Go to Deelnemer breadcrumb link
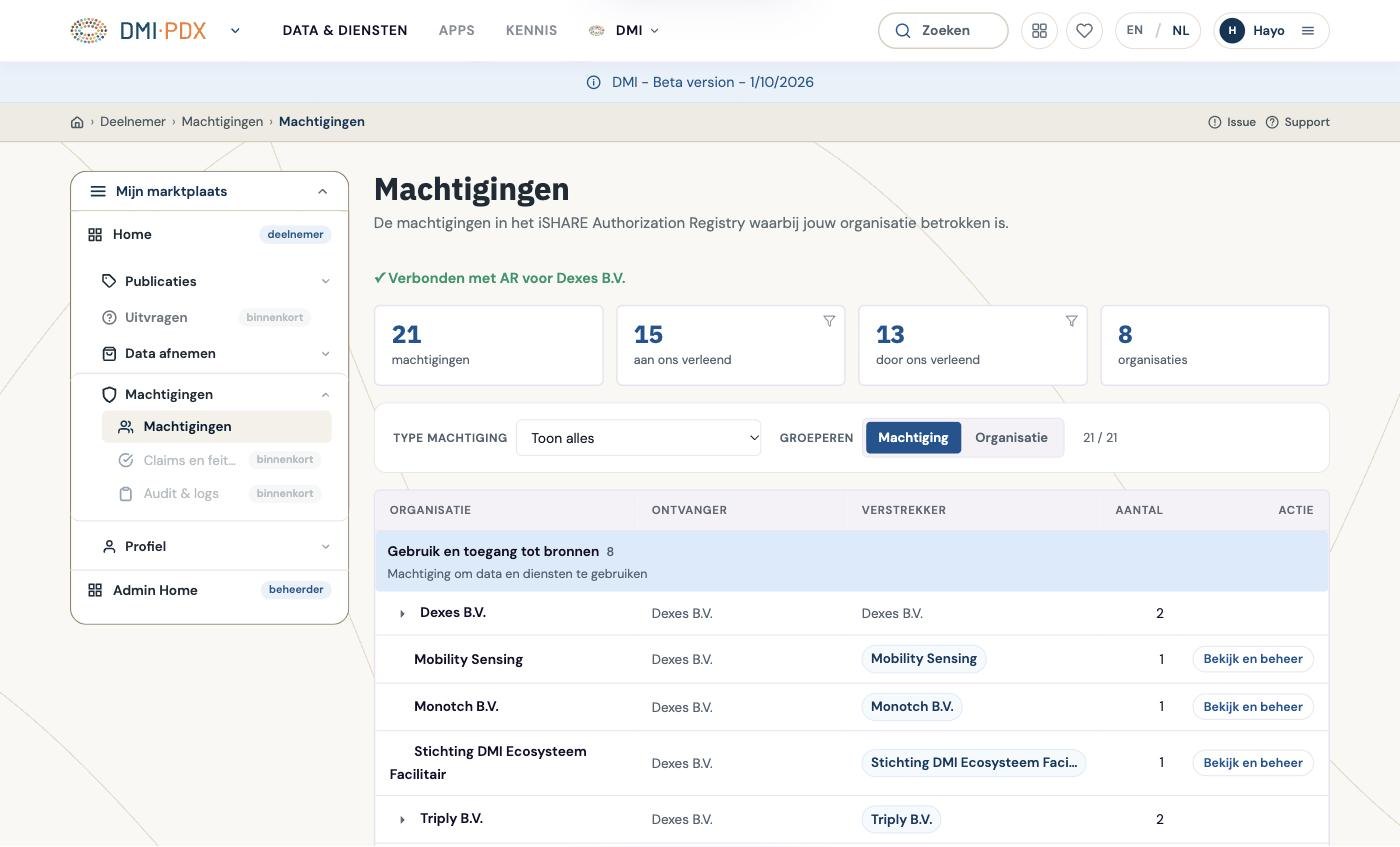The height and width of the screenshot is (847, 1400). (133, 122)
